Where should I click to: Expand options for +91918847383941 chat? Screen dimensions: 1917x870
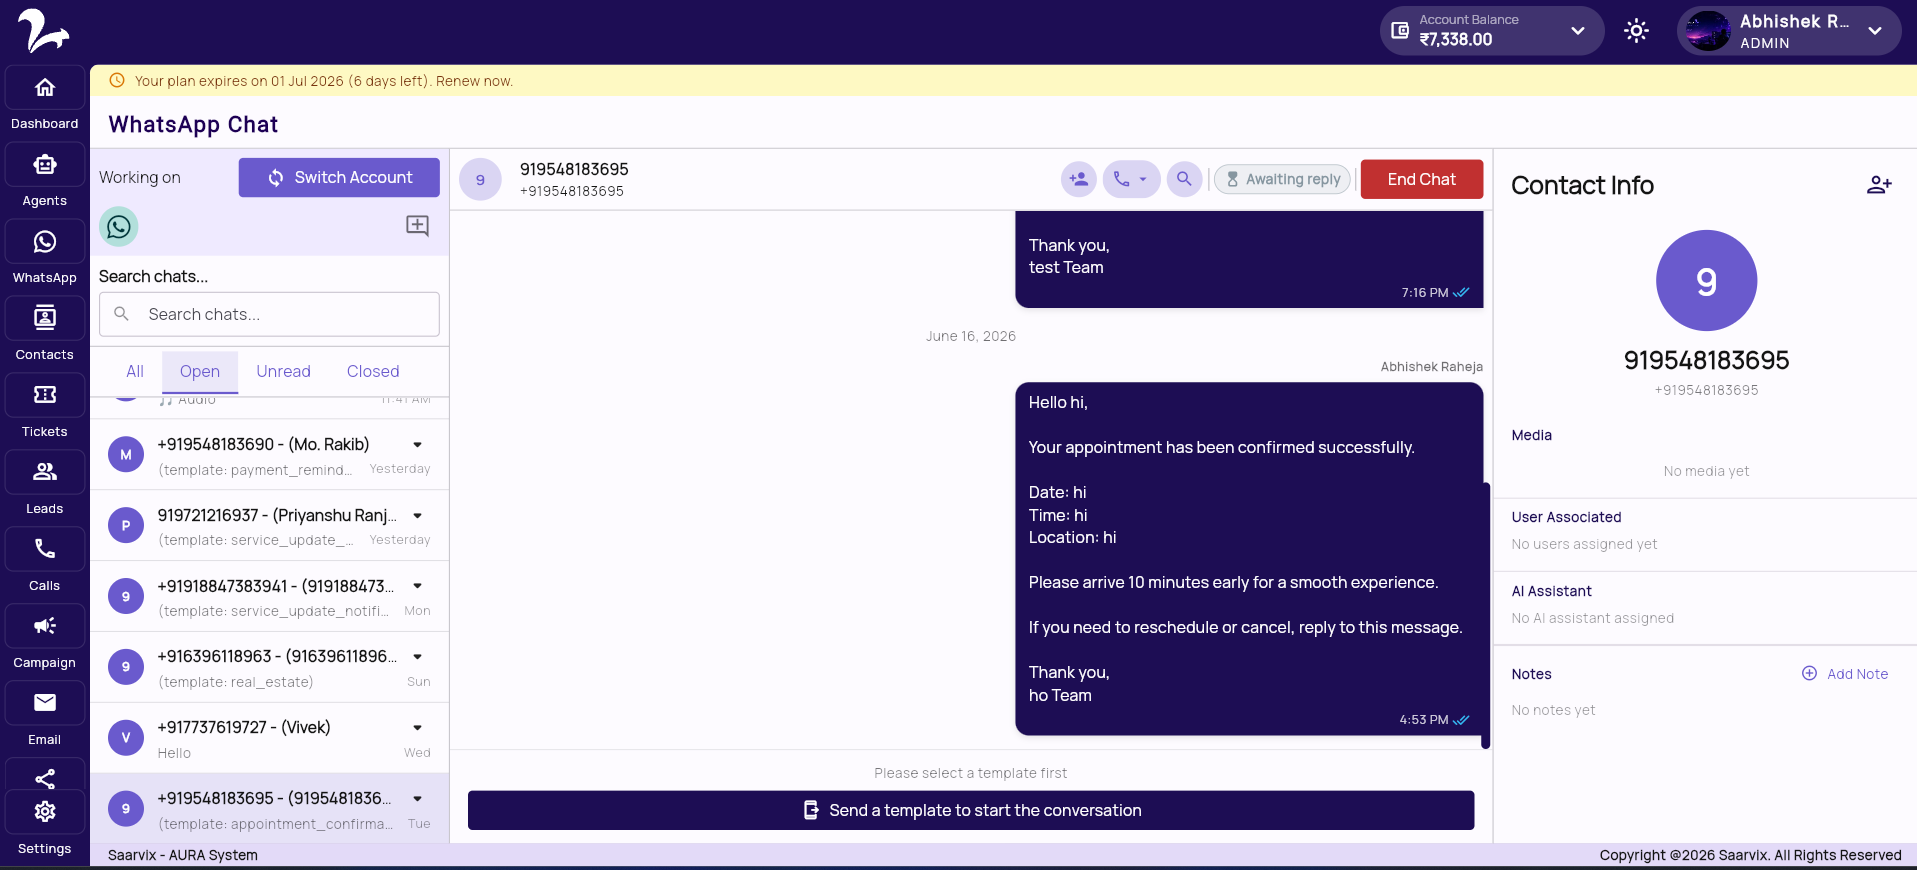(417, 586)
